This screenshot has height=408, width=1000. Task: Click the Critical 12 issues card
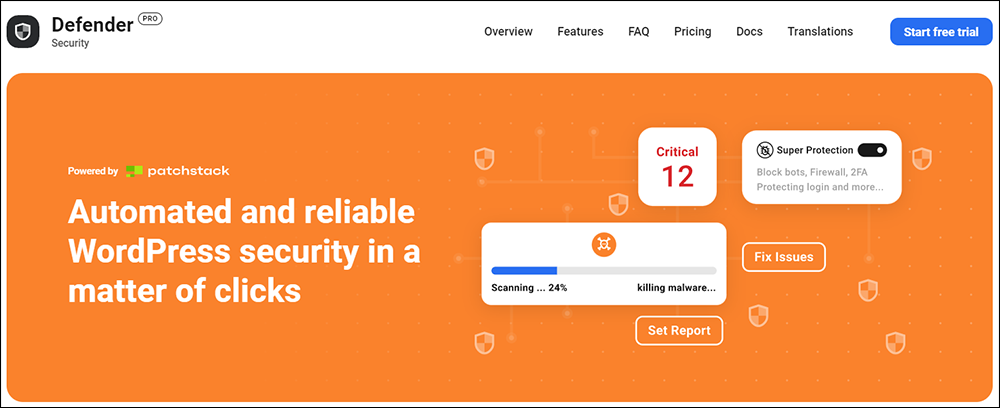677,167
